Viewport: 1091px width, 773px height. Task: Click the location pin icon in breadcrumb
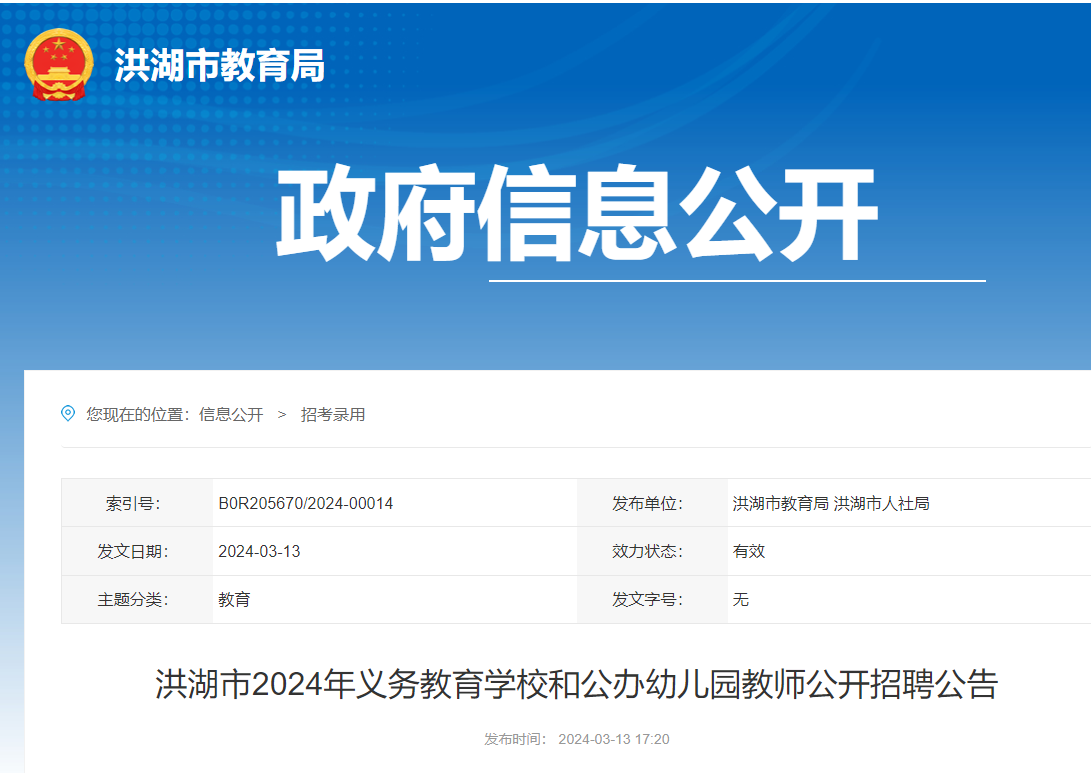68,414
